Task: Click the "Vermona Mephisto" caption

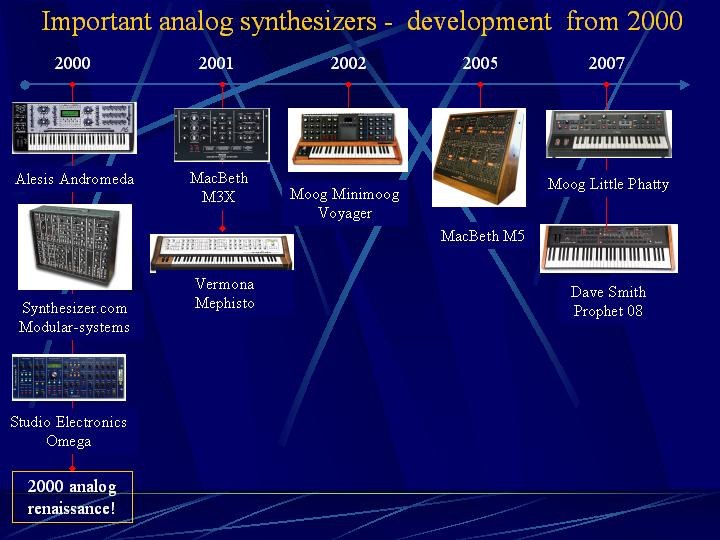Action: pos(225,293)
